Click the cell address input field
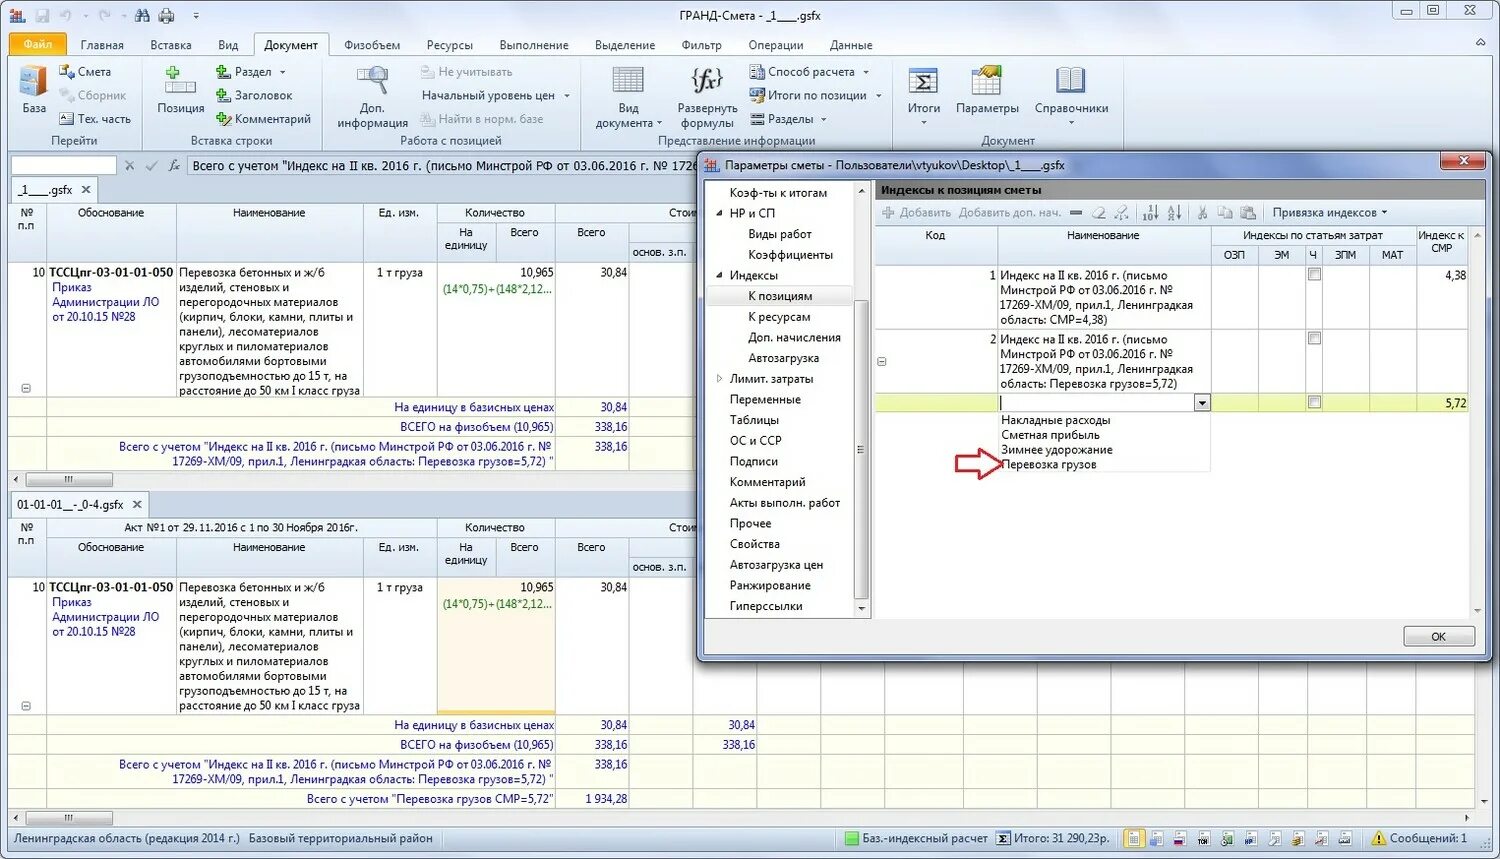 (64, 166)
